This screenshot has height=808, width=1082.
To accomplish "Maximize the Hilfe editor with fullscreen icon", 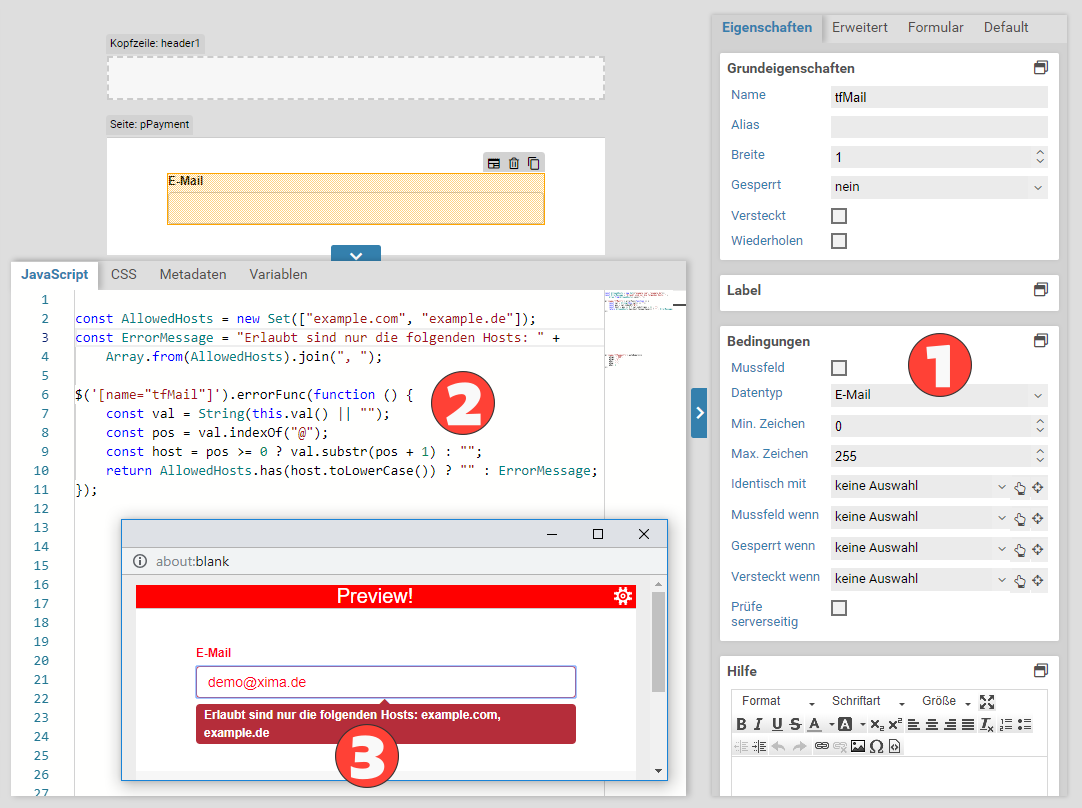I will pyautogui.click(x=987, y=702).
